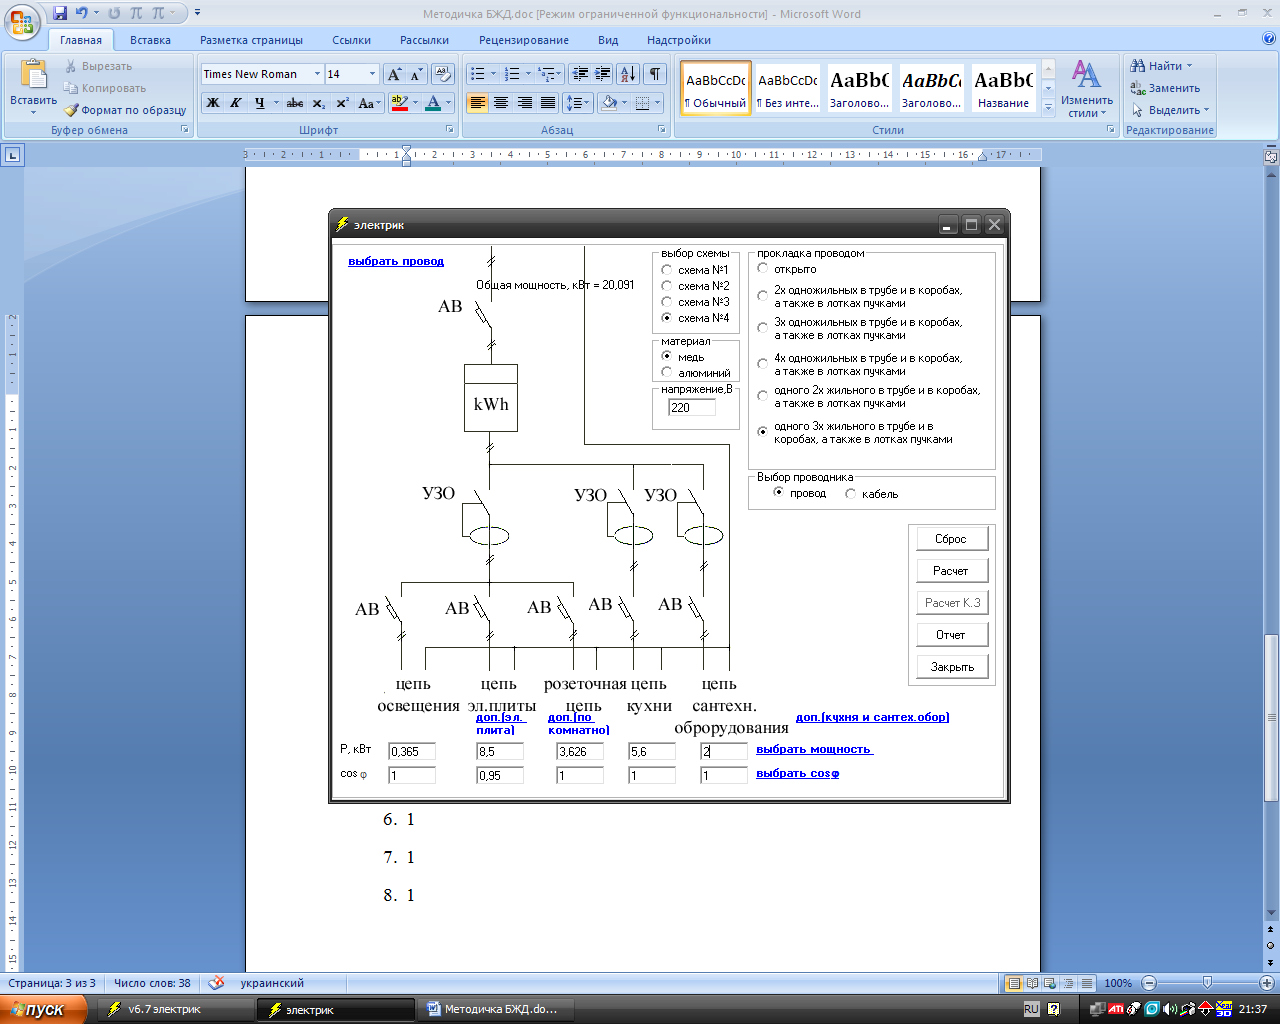Expand the styles gallery list

click(x=1048, y=107)
